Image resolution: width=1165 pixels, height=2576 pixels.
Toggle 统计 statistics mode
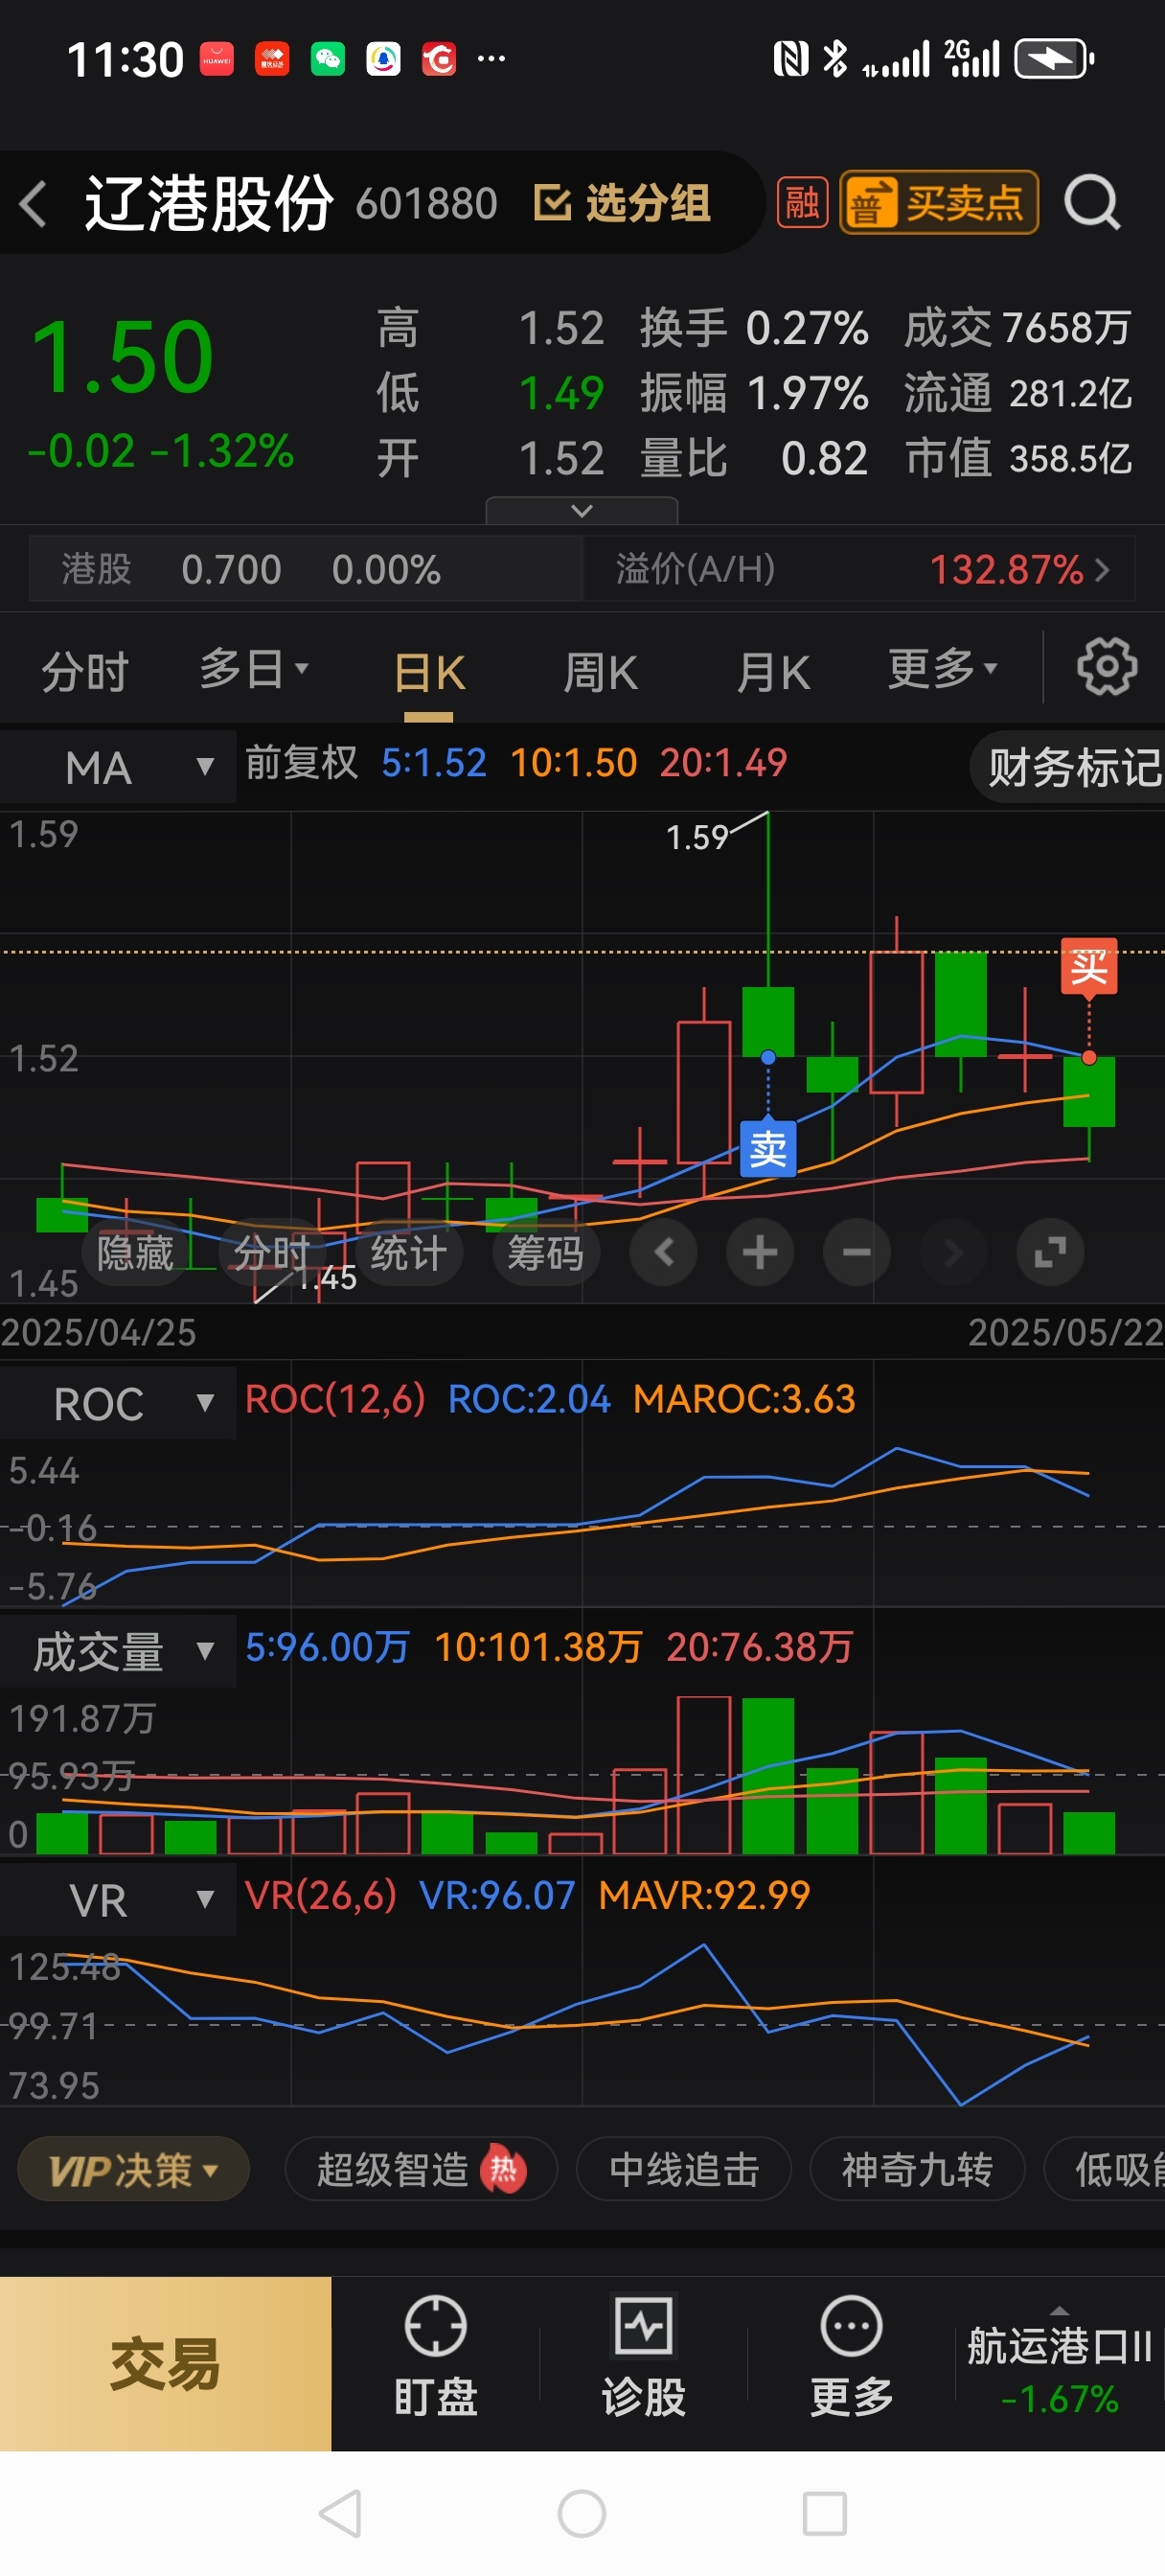pyautogui.click(x=408, y=1252)
